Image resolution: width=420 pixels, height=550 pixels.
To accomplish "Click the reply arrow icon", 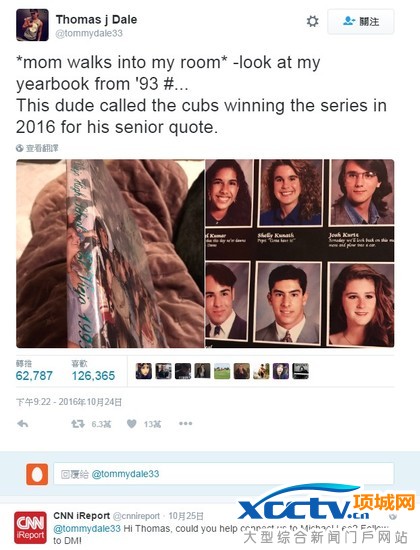I will [22, 424].
